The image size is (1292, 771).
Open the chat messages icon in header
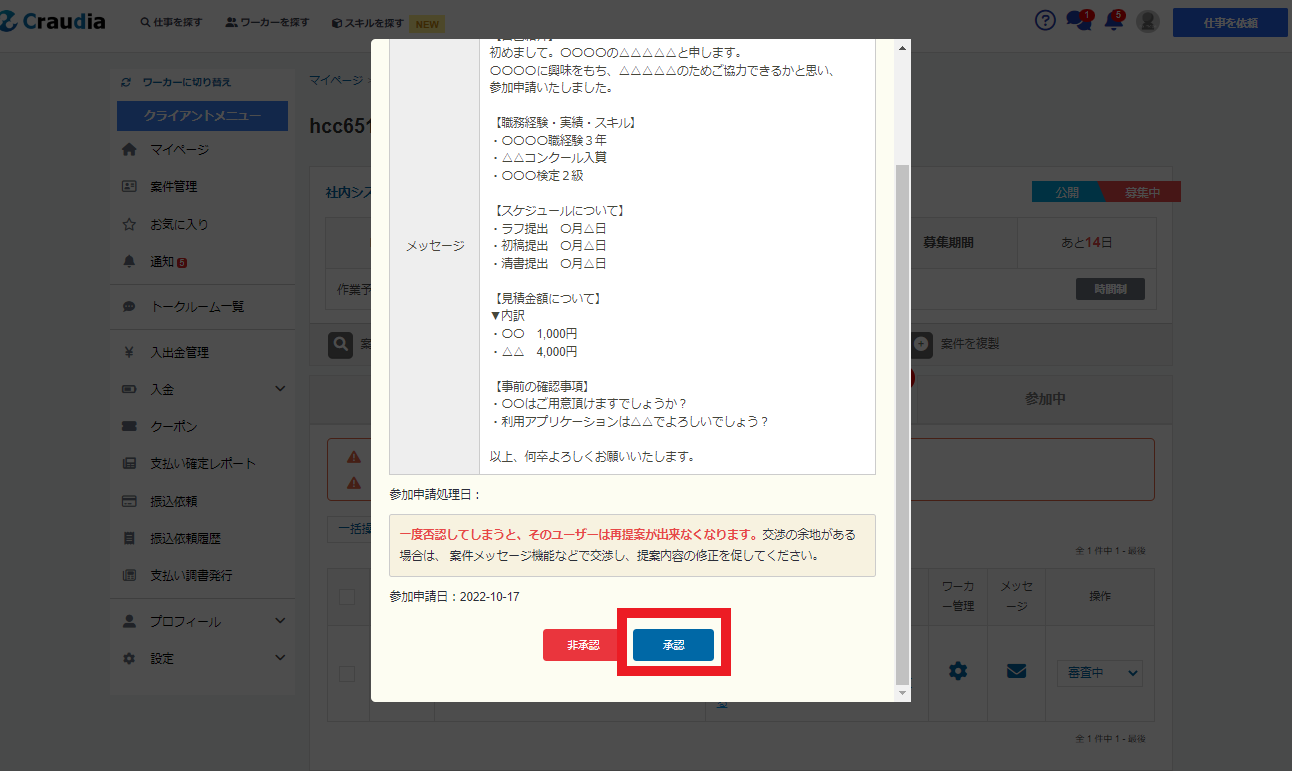pos(1079,21)
